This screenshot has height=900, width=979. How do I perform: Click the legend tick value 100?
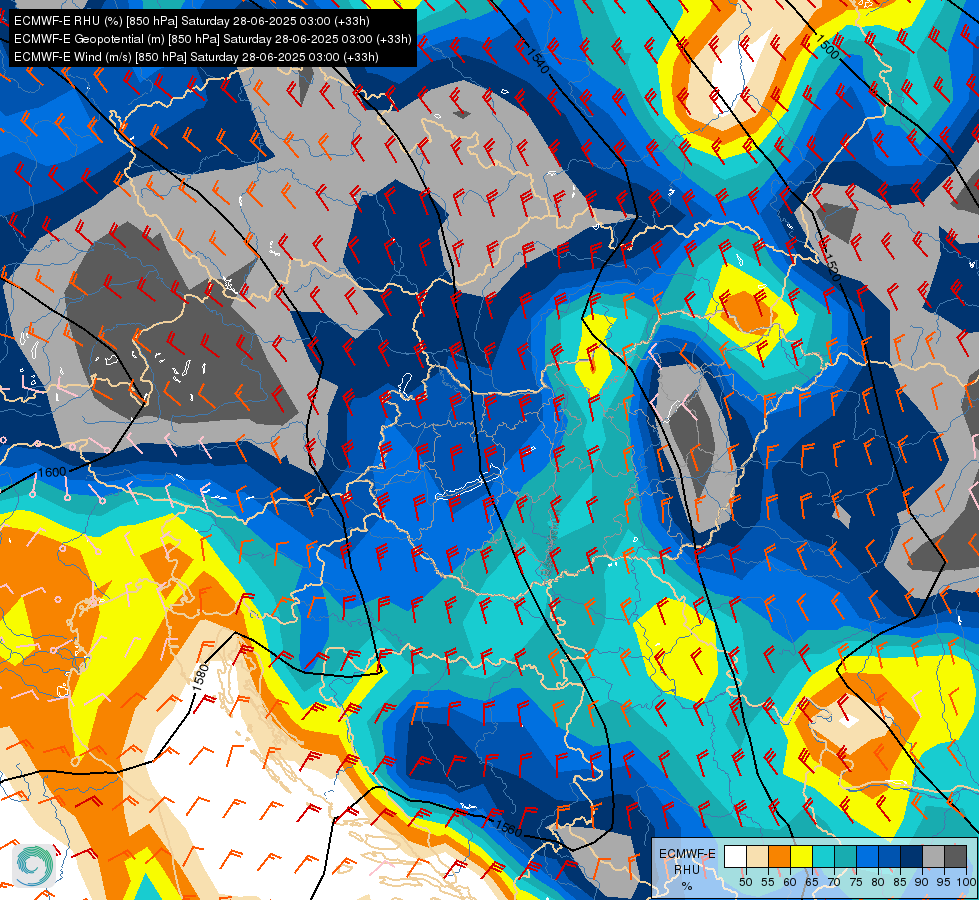[x=966, y=883]
